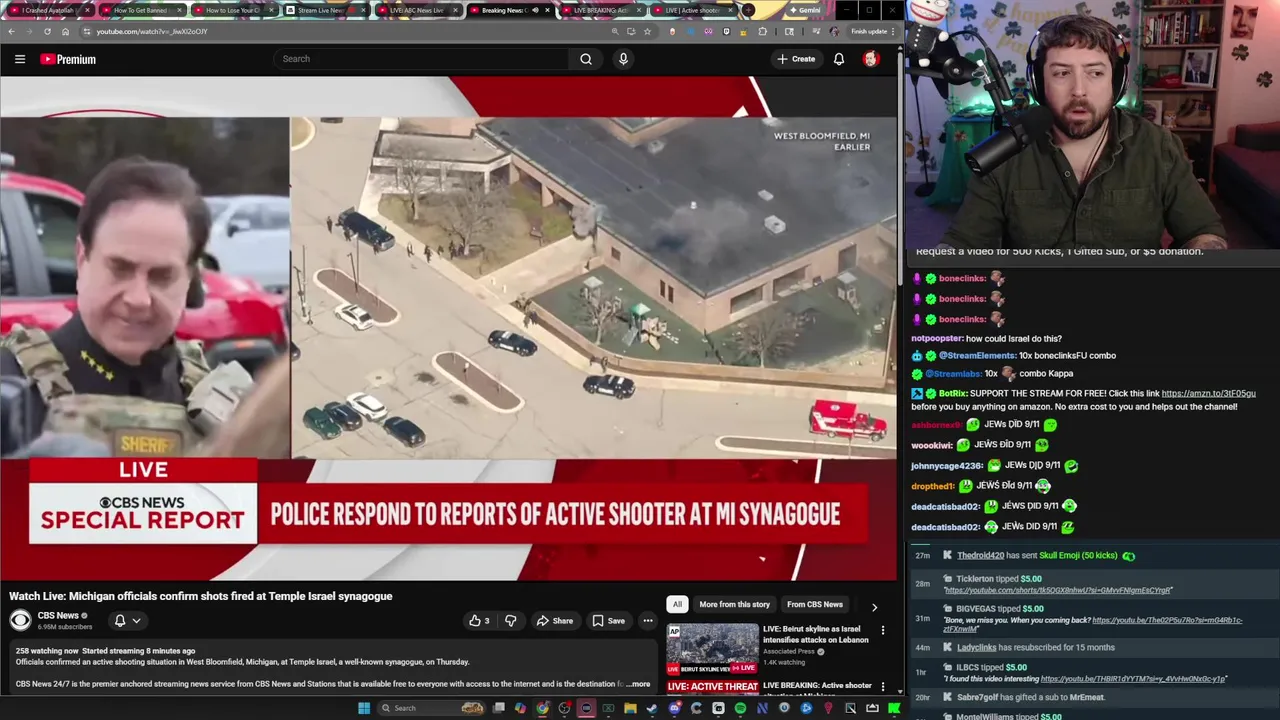Open the CBS News channel name link
Screen dimensions: 1280x720
tap(58, 616)
